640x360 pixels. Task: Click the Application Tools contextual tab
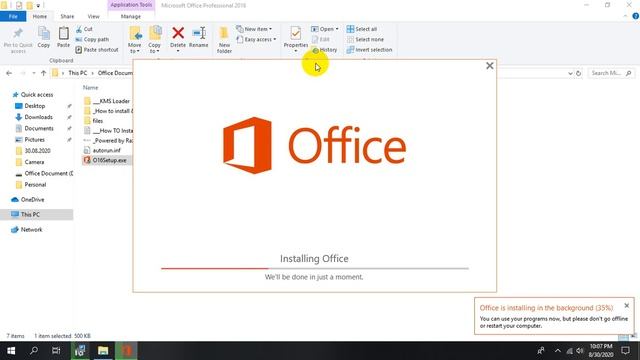click(x=131, y=5)
